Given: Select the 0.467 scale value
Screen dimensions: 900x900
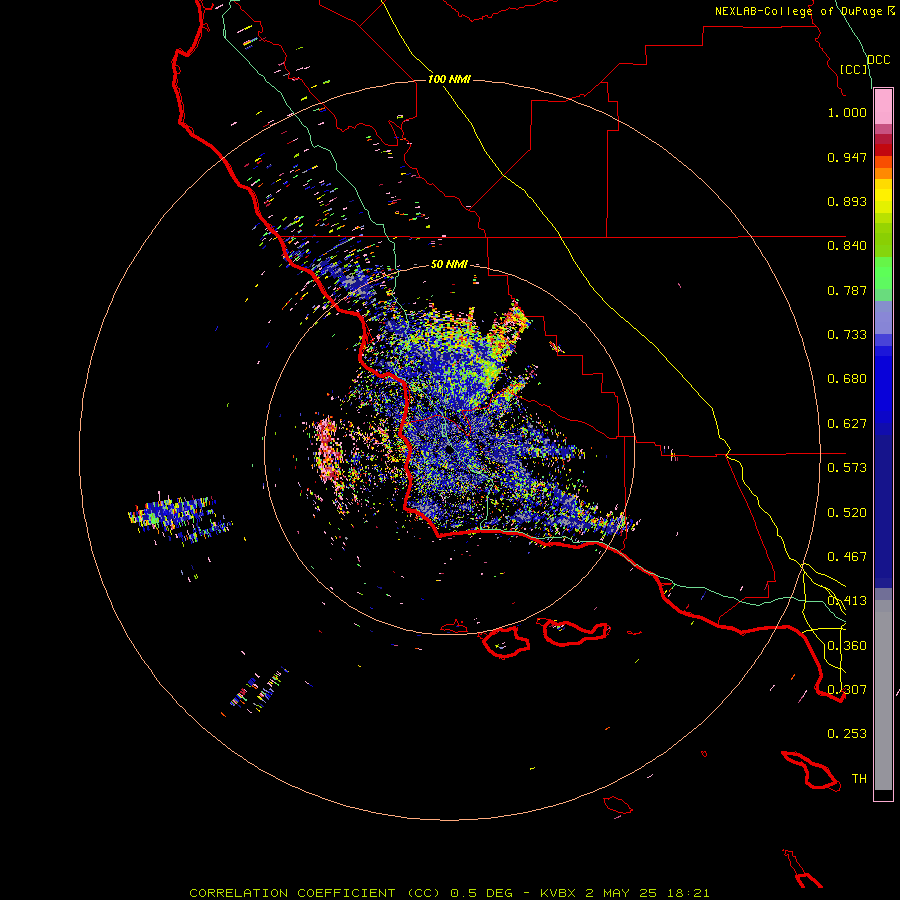Looking at the screenshot, I should click(x=847, y=557).
